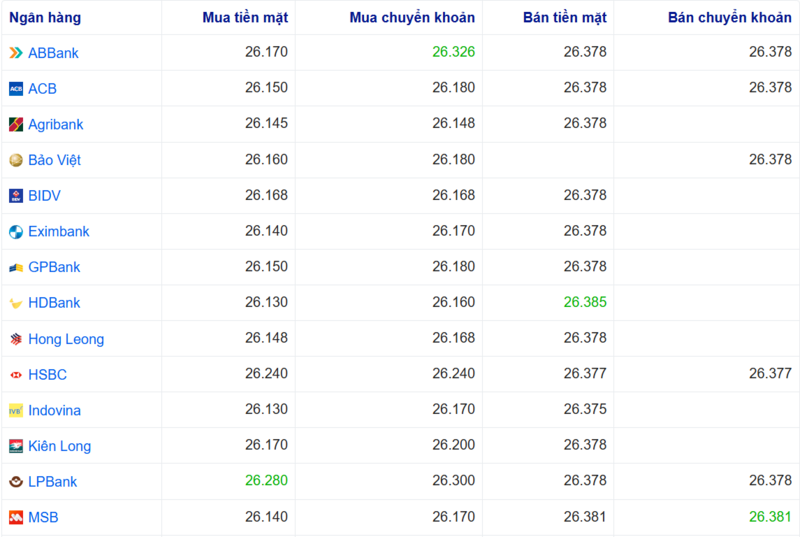The width and height of the screenshot is (800, 537).
Task: Click the 'Bán tiền mặt' column header
Action: point(565,18)
